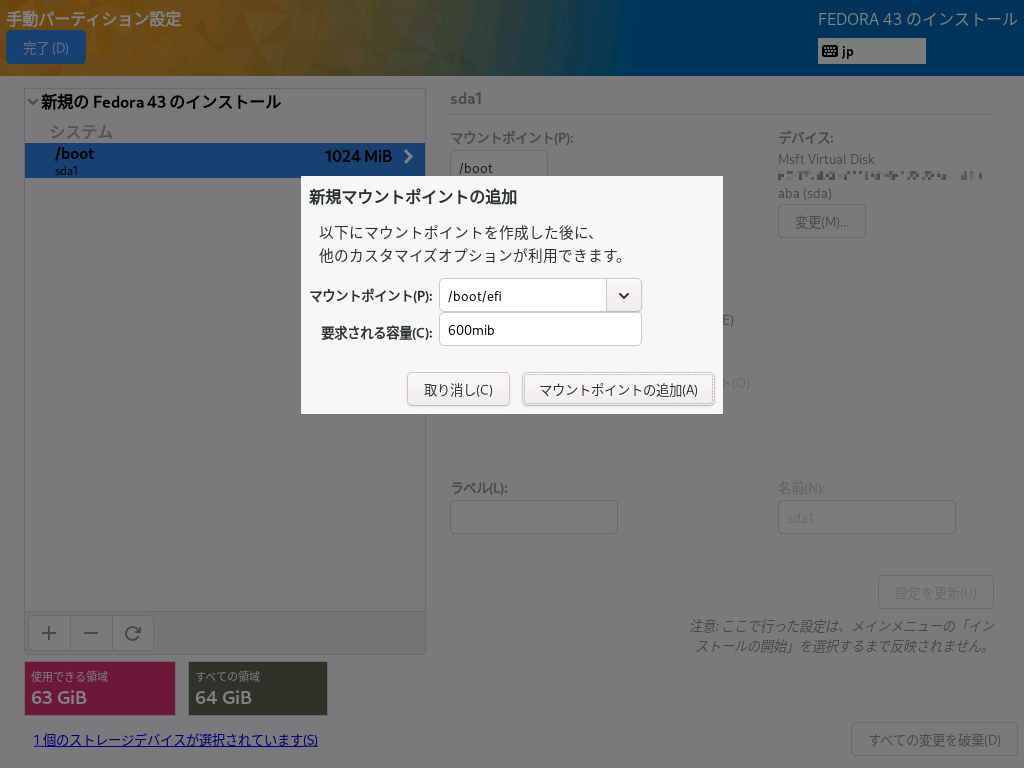The width and height of the screenshot is (1024, 768).
Task: Click the chevron arrow on /boot row
Action: 408,156
